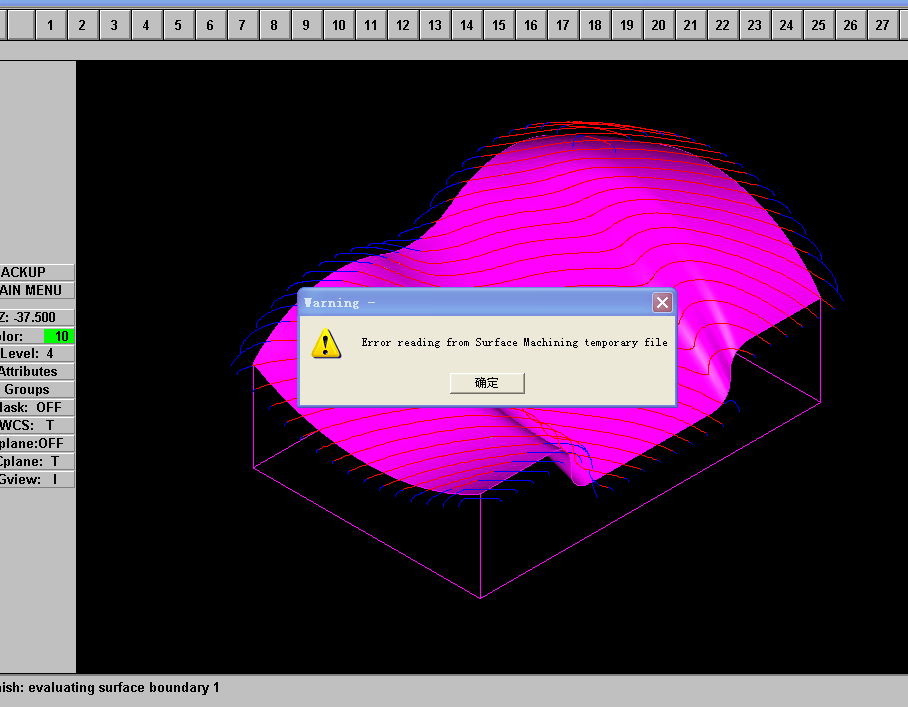Select level button 26 in the top bar

(851, 25)
